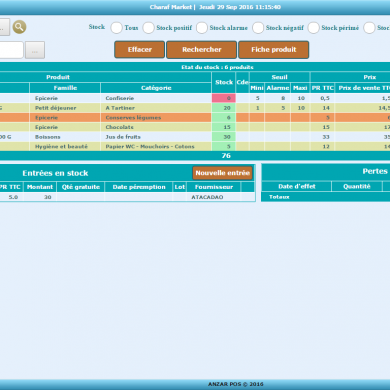This screenshot has width=390, height=390.
Task: Select the Stock périmé radio button
Action: [313, 28]
